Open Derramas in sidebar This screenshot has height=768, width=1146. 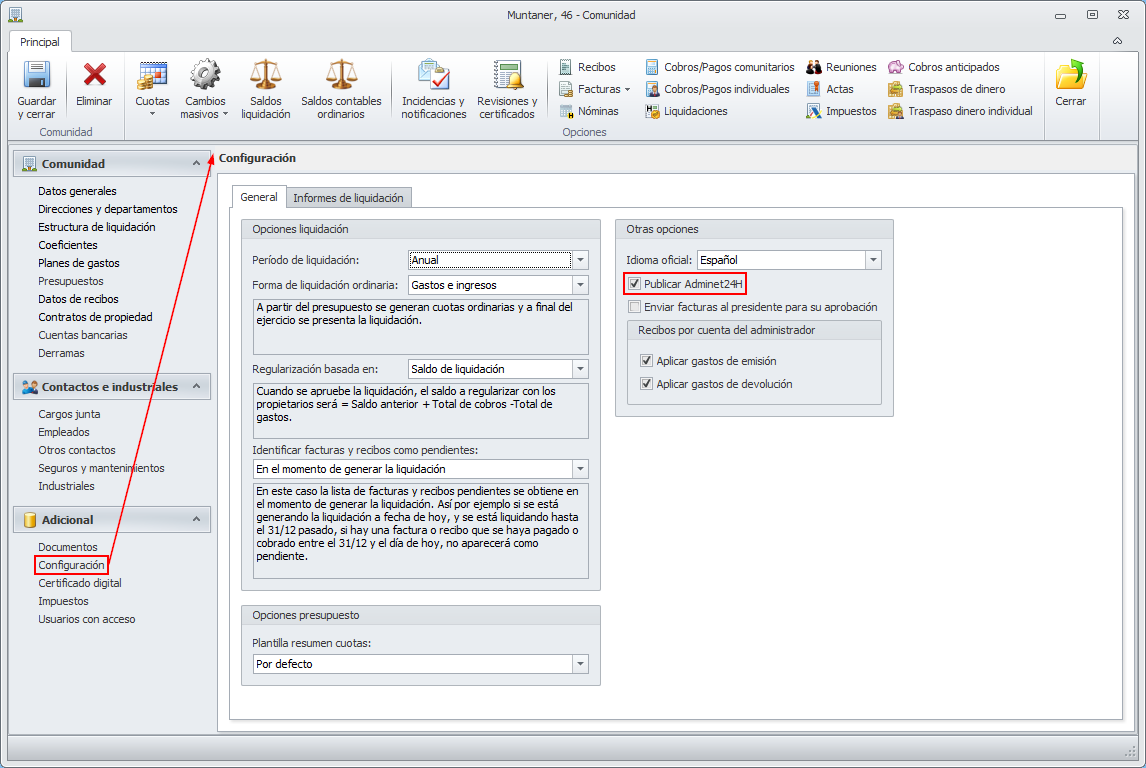click(61, 353)
